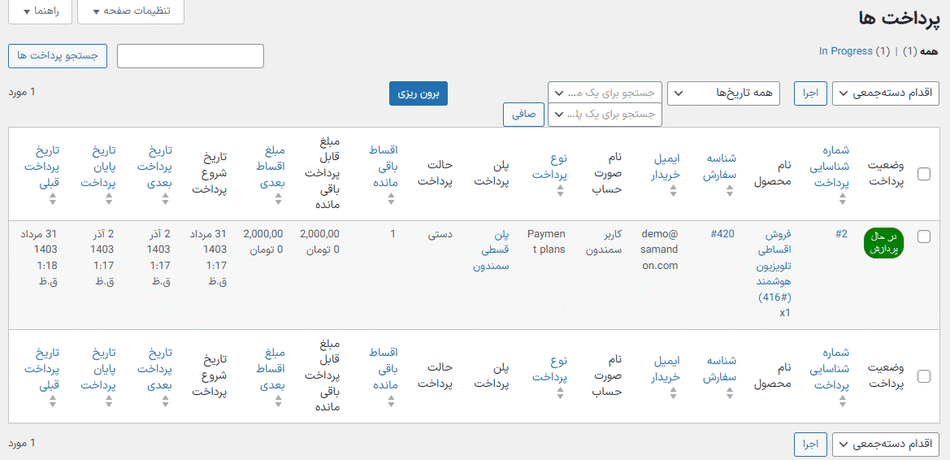Click the Payment plans type cell

(546, 242)
